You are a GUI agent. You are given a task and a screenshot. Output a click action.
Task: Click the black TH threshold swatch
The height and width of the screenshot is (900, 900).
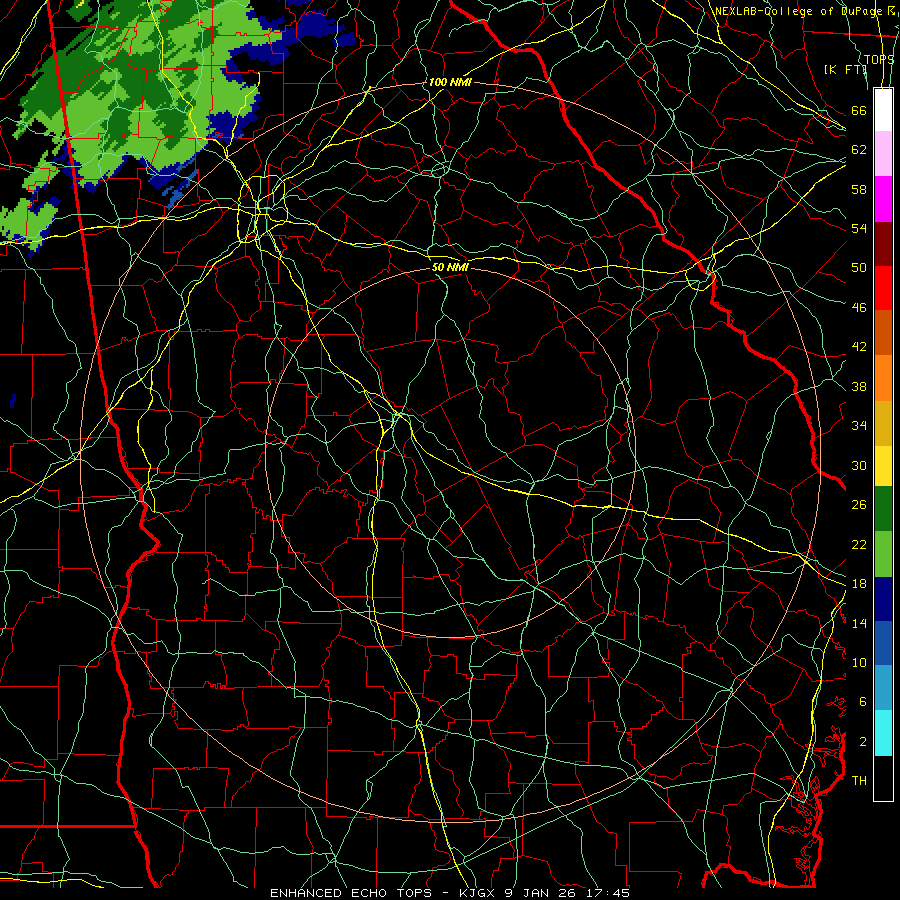pos(883,778)
